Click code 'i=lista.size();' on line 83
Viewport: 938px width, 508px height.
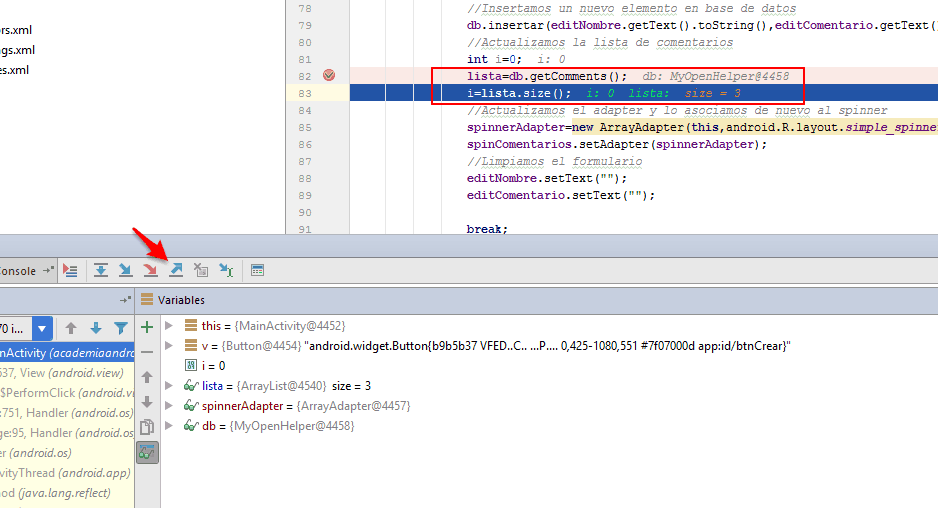pos(519,93)
